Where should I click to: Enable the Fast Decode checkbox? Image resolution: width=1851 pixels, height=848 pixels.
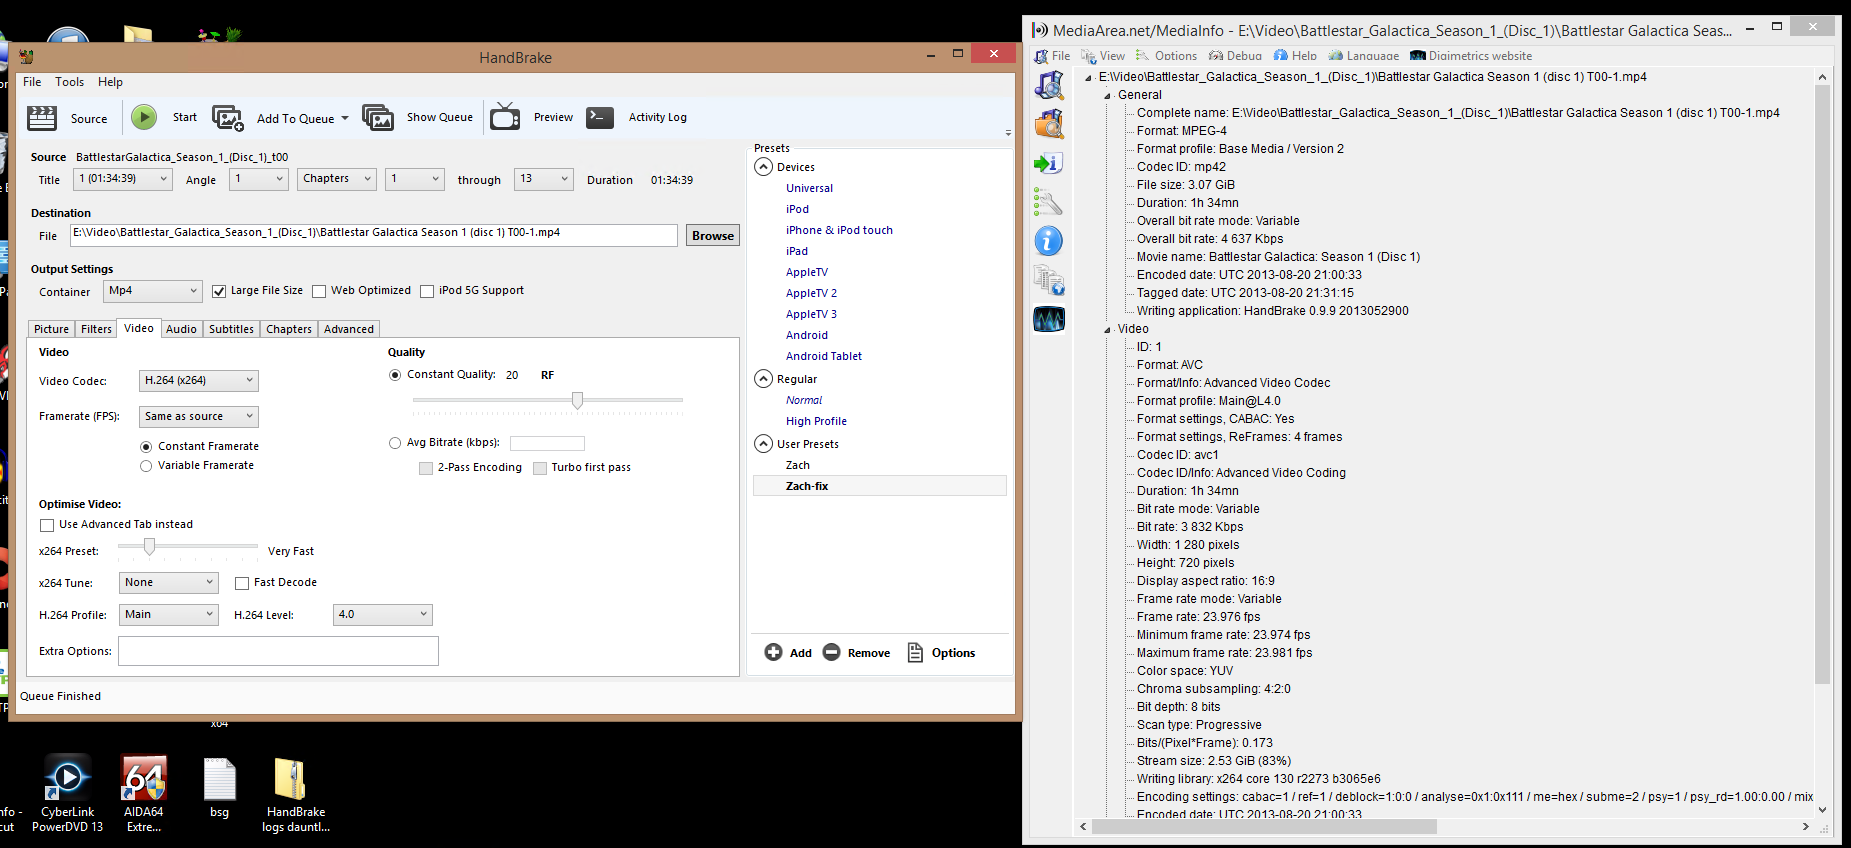pos(242,583)
